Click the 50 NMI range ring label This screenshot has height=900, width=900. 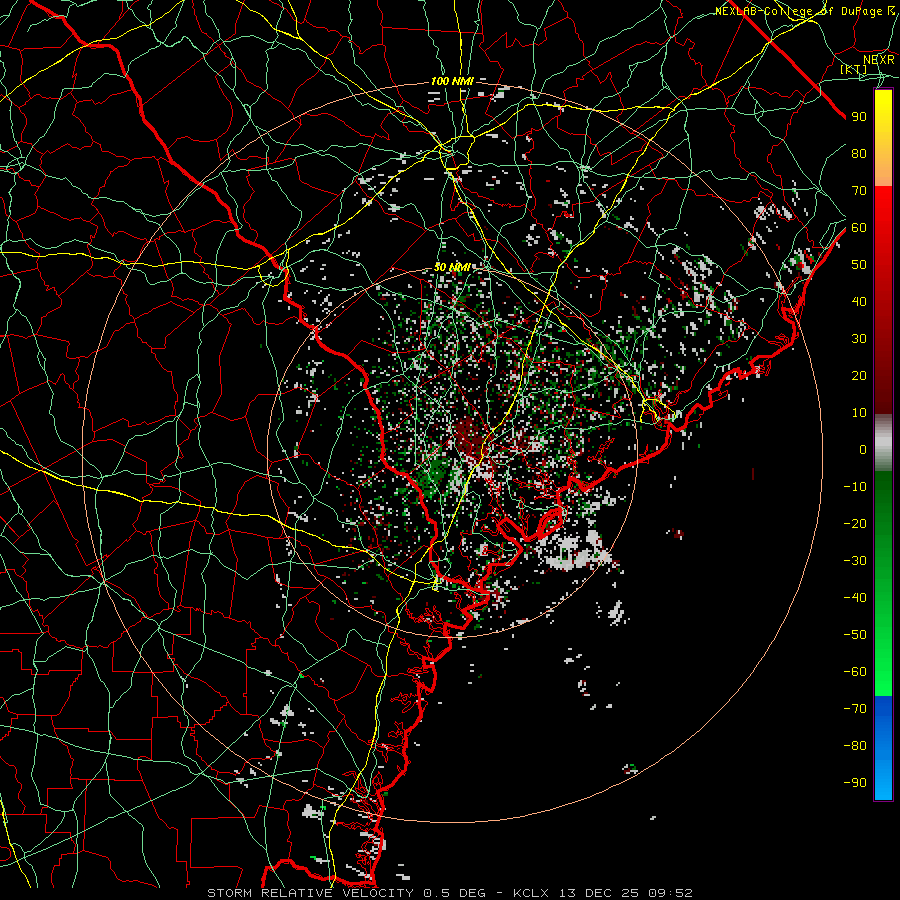[452, 267]
